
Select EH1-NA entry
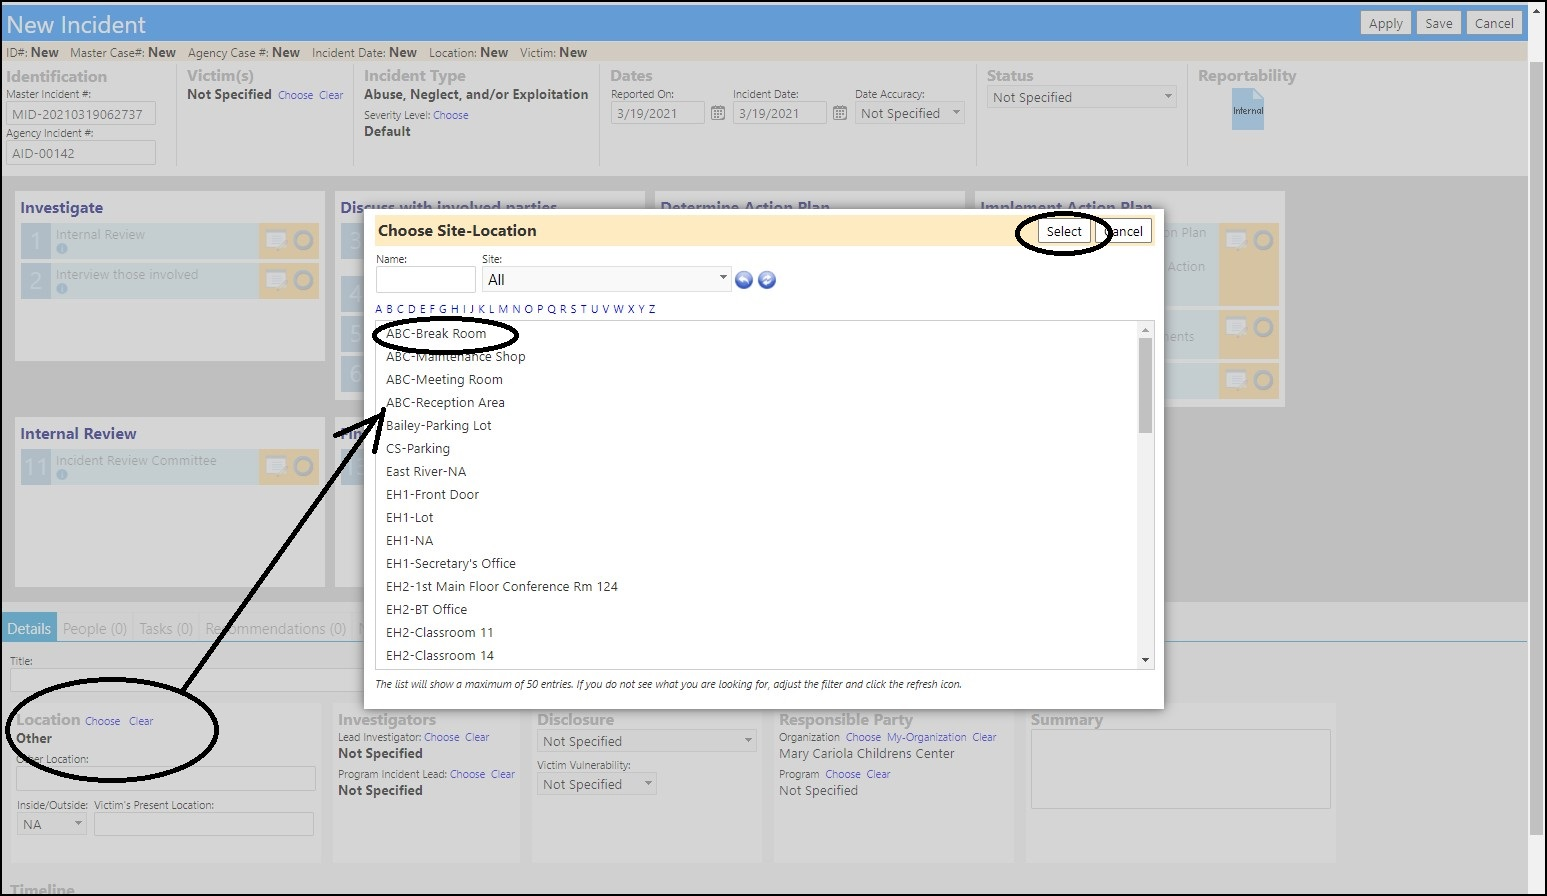tap(410, 541)
